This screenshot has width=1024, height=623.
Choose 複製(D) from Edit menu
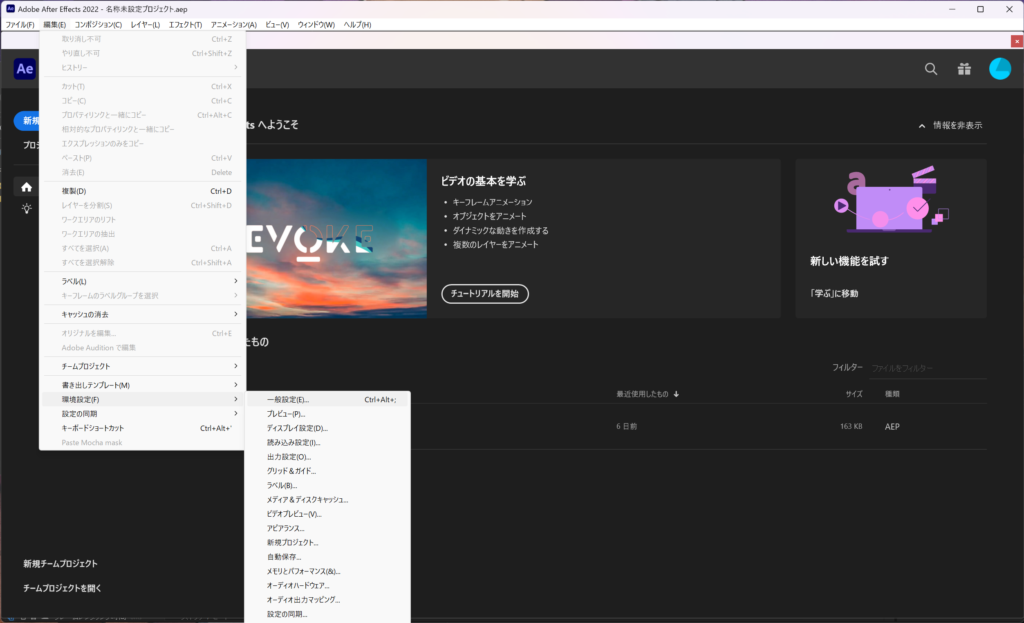click(144, 191)
